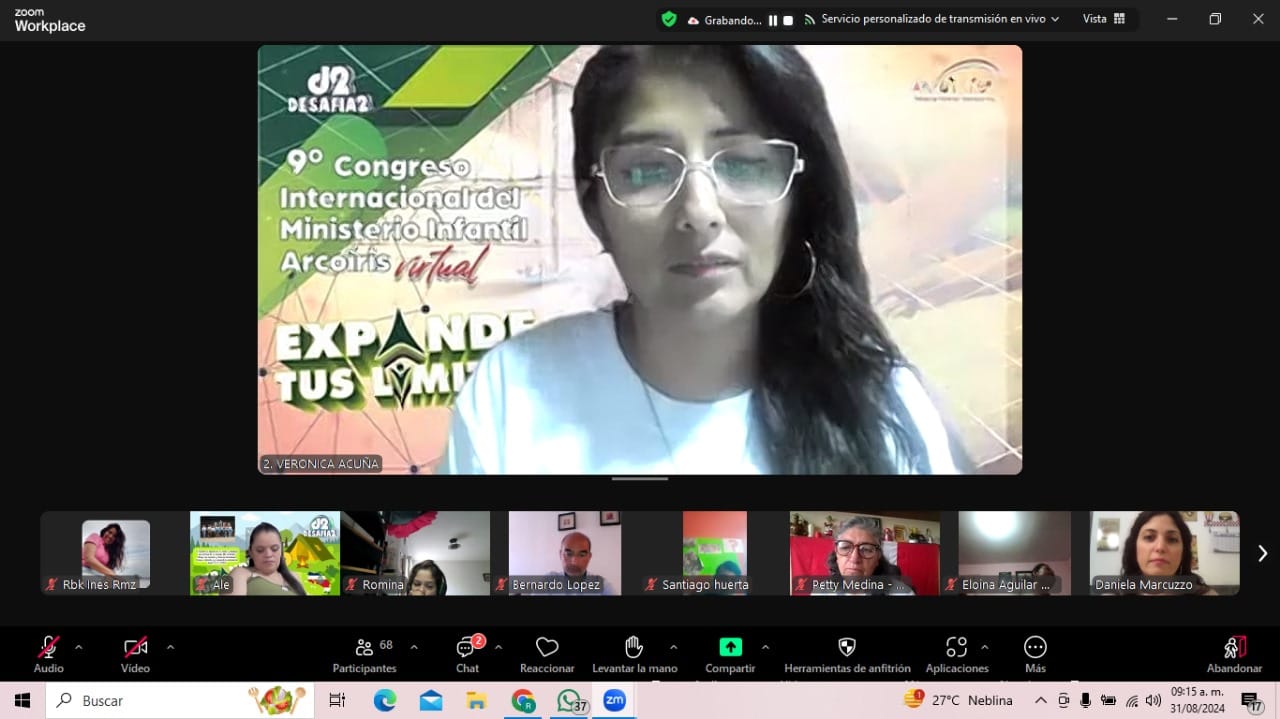This screenshot has height=719, width=1280.
Task: Open Windows Task View
Action: click(337, 701)
